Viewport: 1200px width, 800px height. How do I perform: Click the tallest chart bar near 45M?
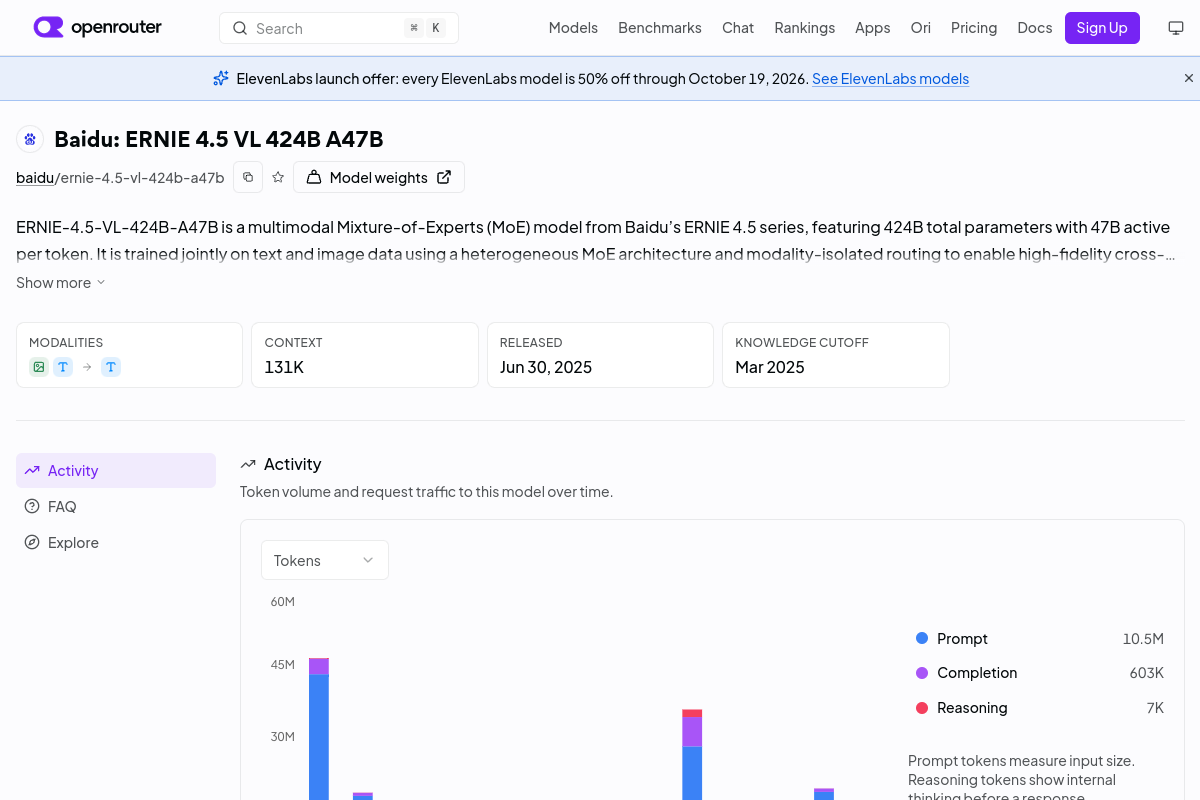click(319, 729)
